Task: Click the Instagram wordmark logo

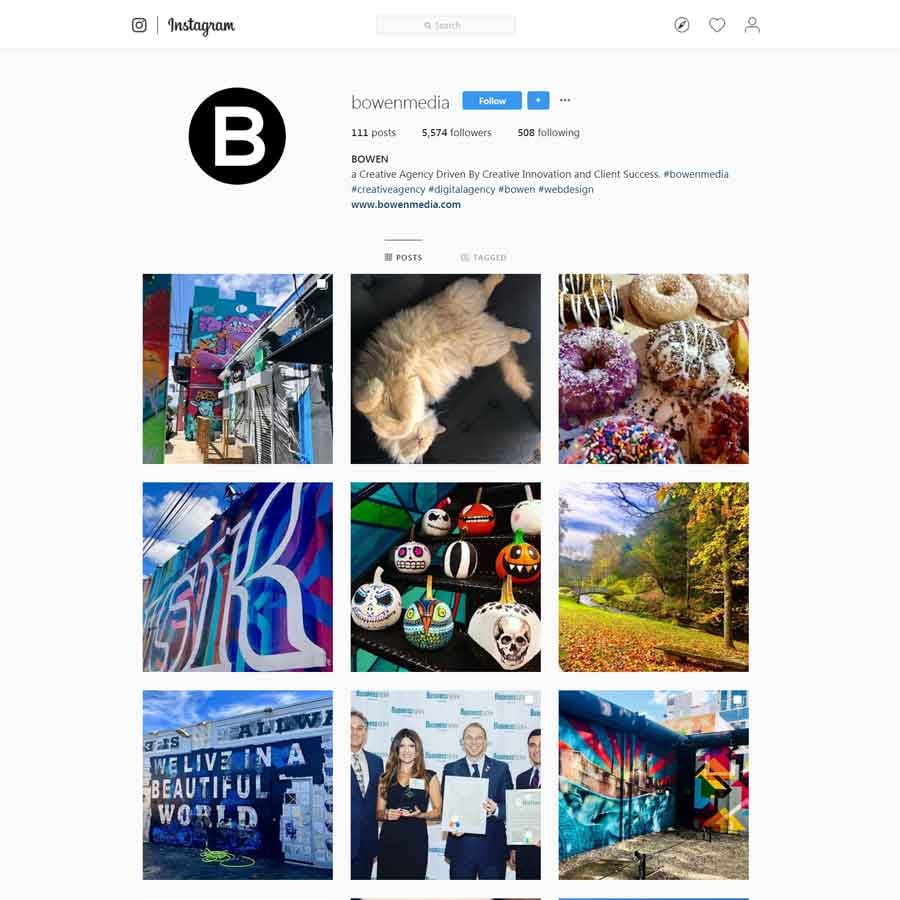Action: click(x=201, y=26)
